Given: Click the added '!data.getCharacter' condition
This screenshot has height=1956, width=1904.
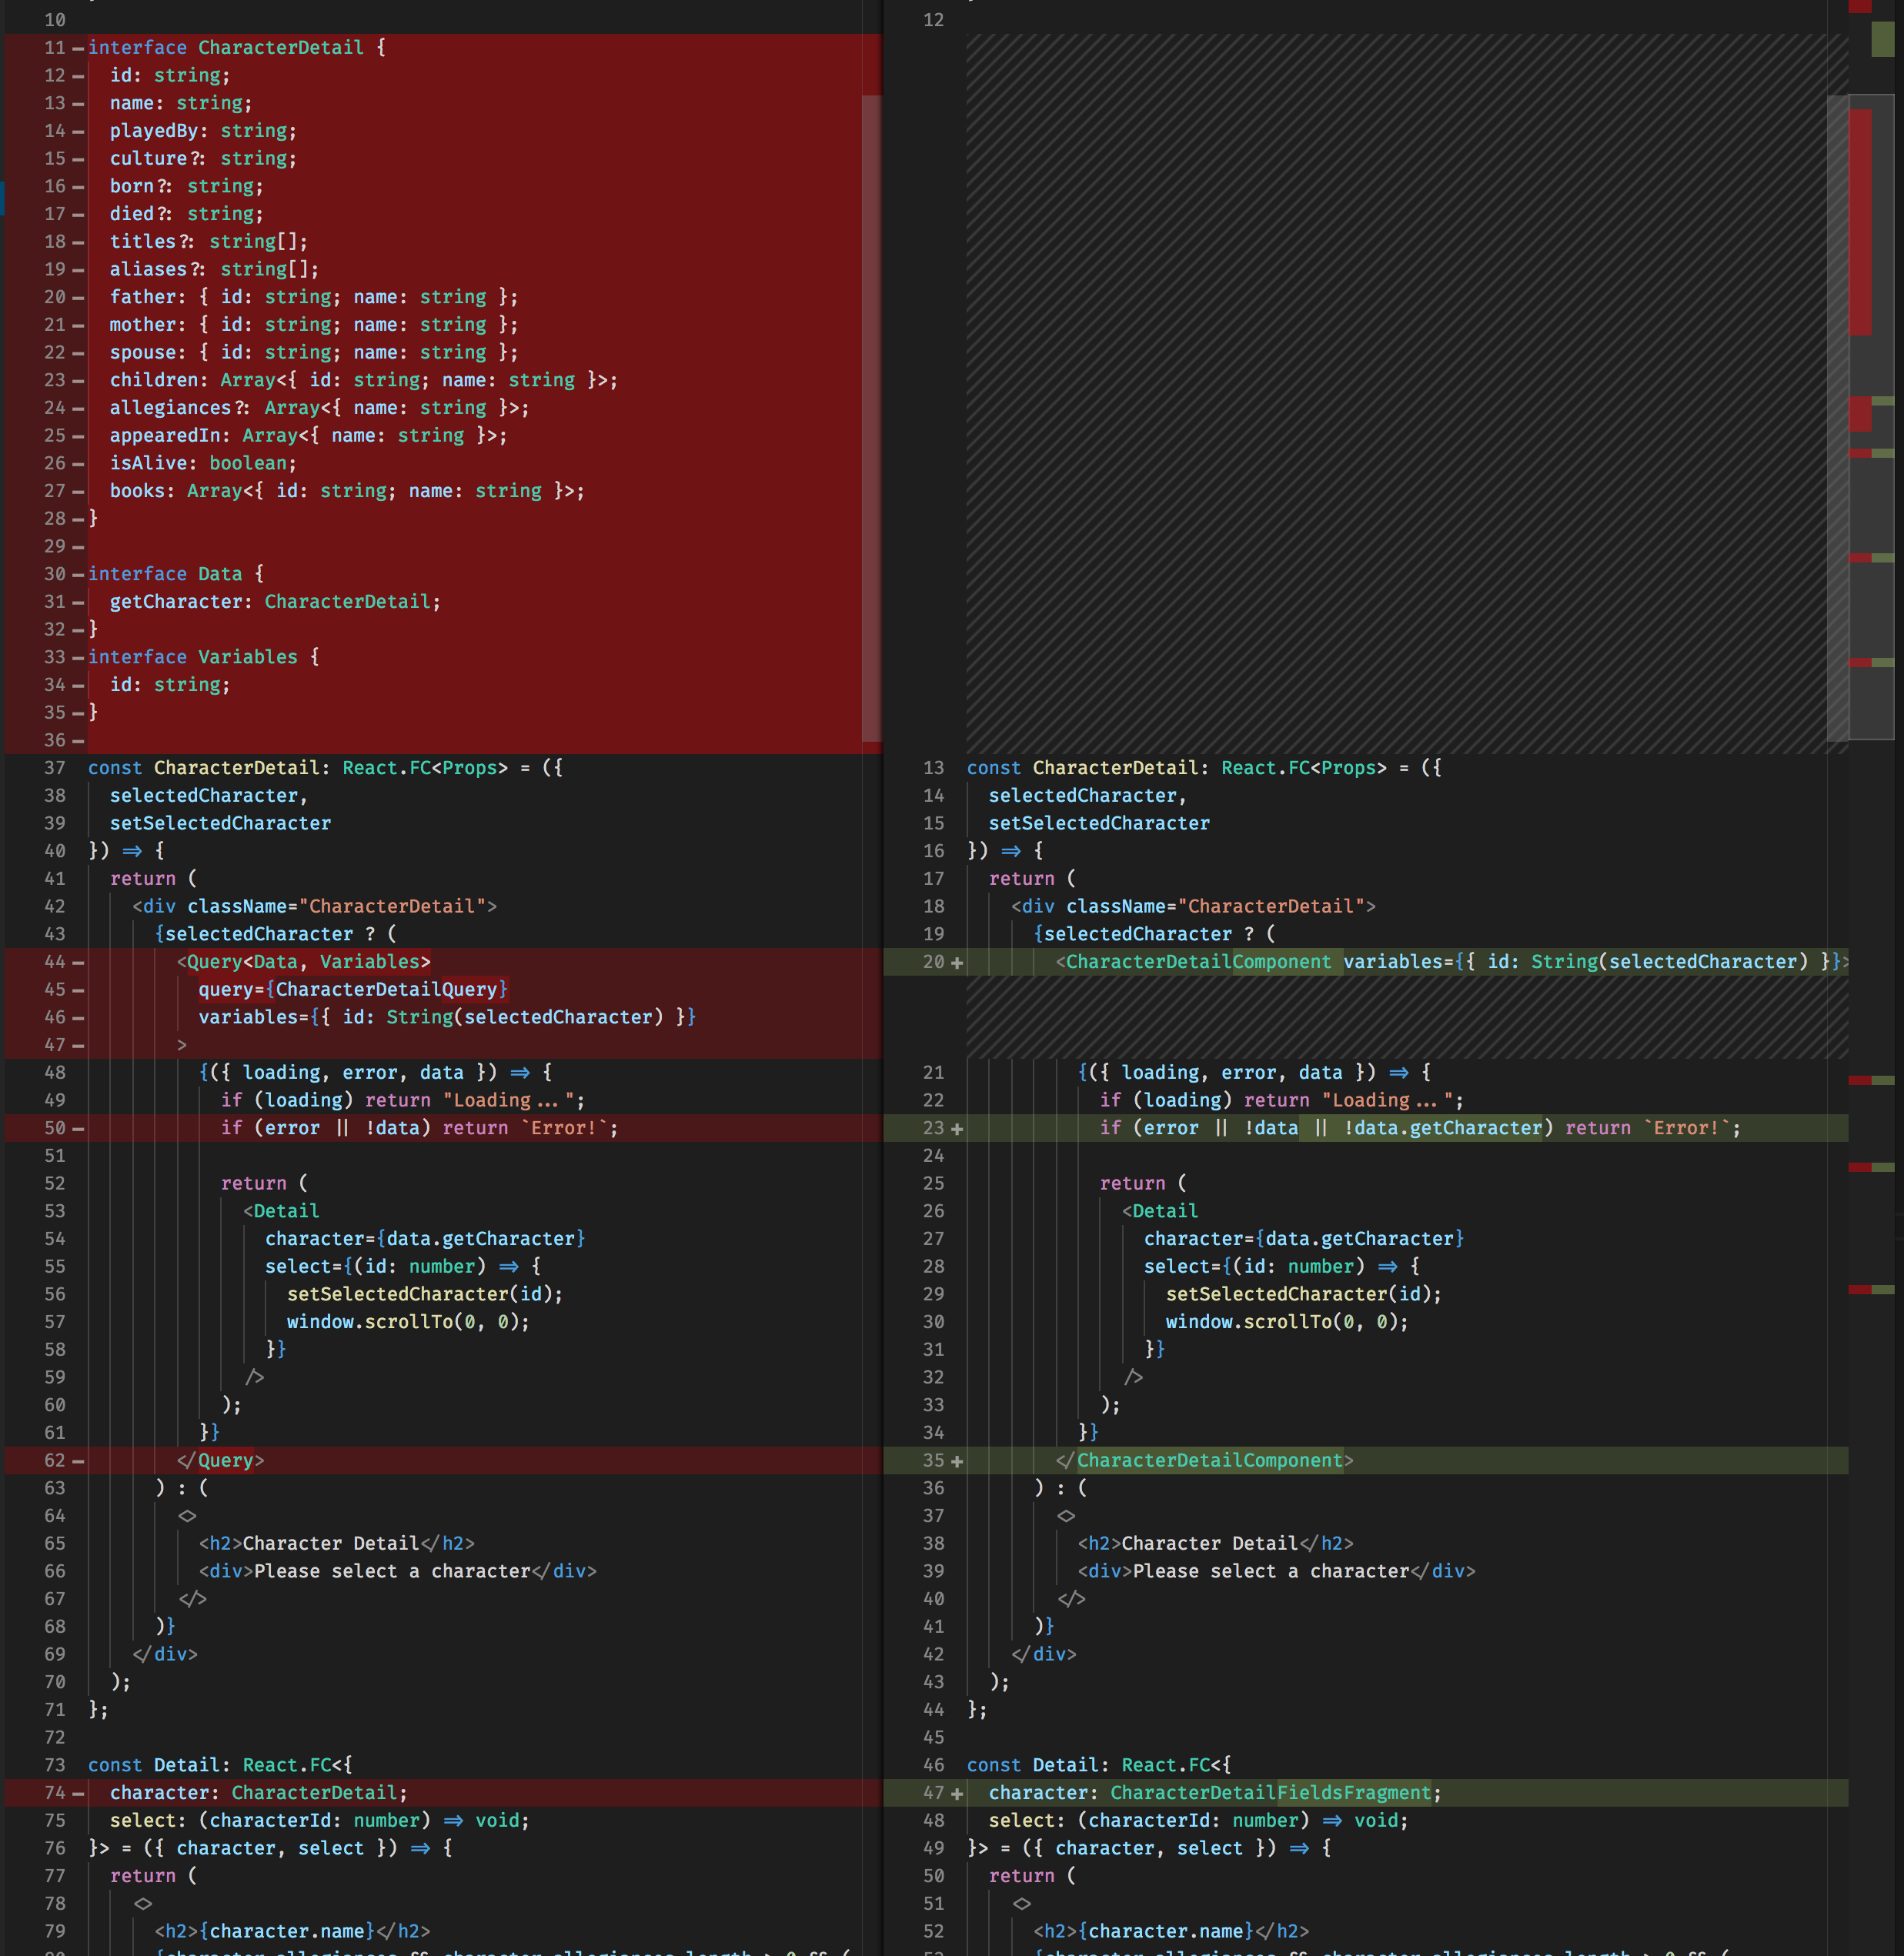Looking at the screenshot, I should [x=1442, y=1128].
